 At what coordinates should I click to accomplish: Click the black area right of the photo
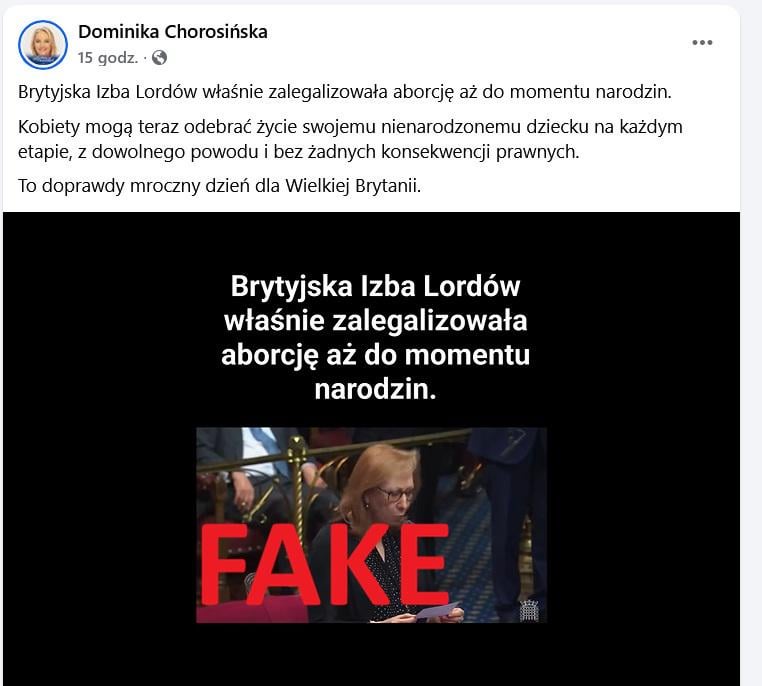click(643, 525)
